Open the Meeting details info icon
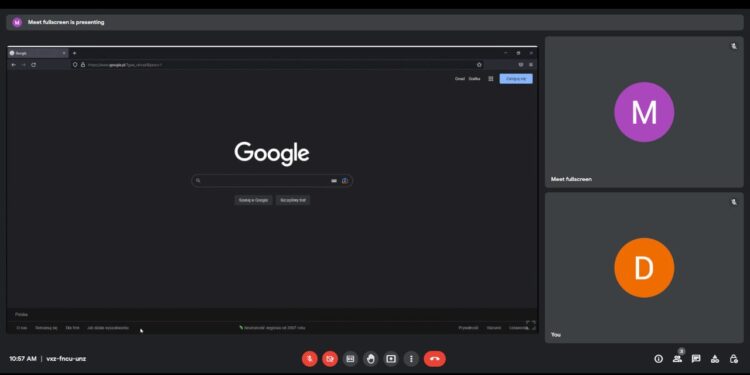Image resolution: width=750 pixels, height=375 pixels. (x=659, y=359)
